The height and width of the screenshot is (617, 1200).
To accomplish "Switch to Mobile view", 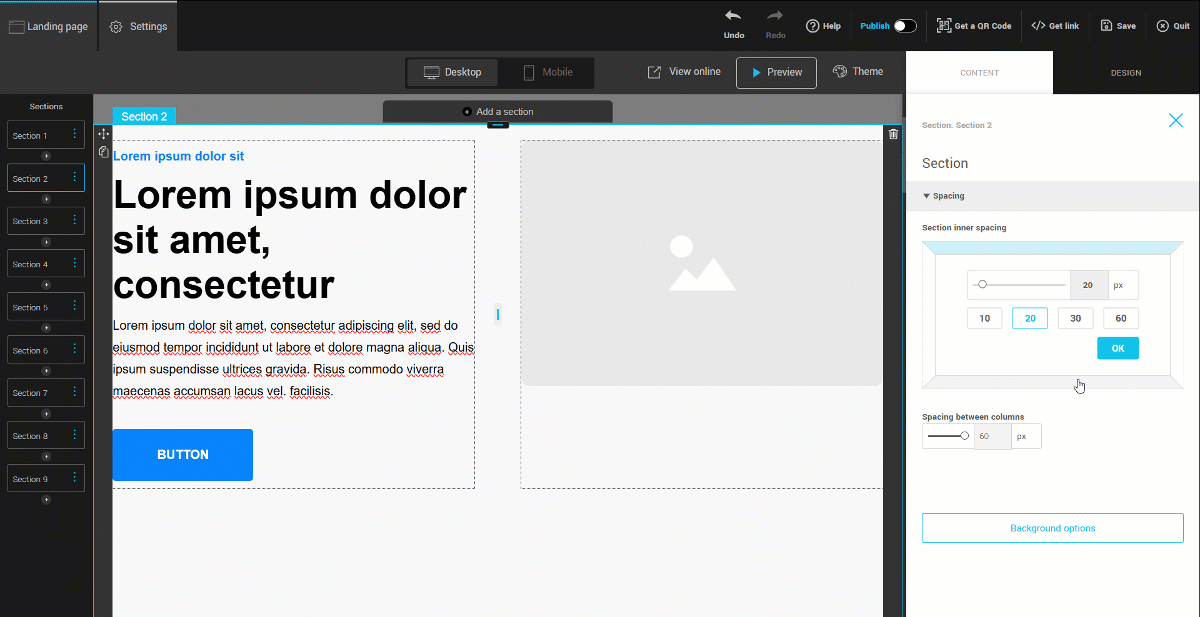I will point(547,72).
